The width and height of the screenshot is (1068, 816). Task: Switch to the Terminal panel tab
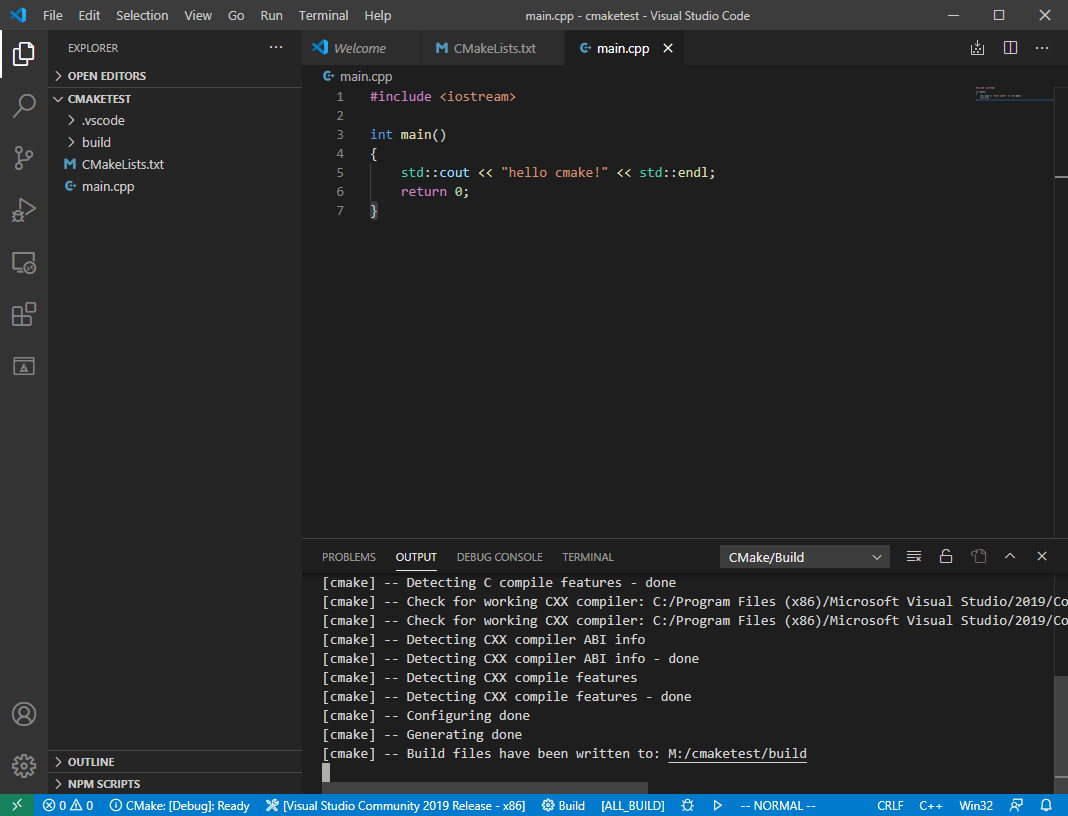(588, 557)
